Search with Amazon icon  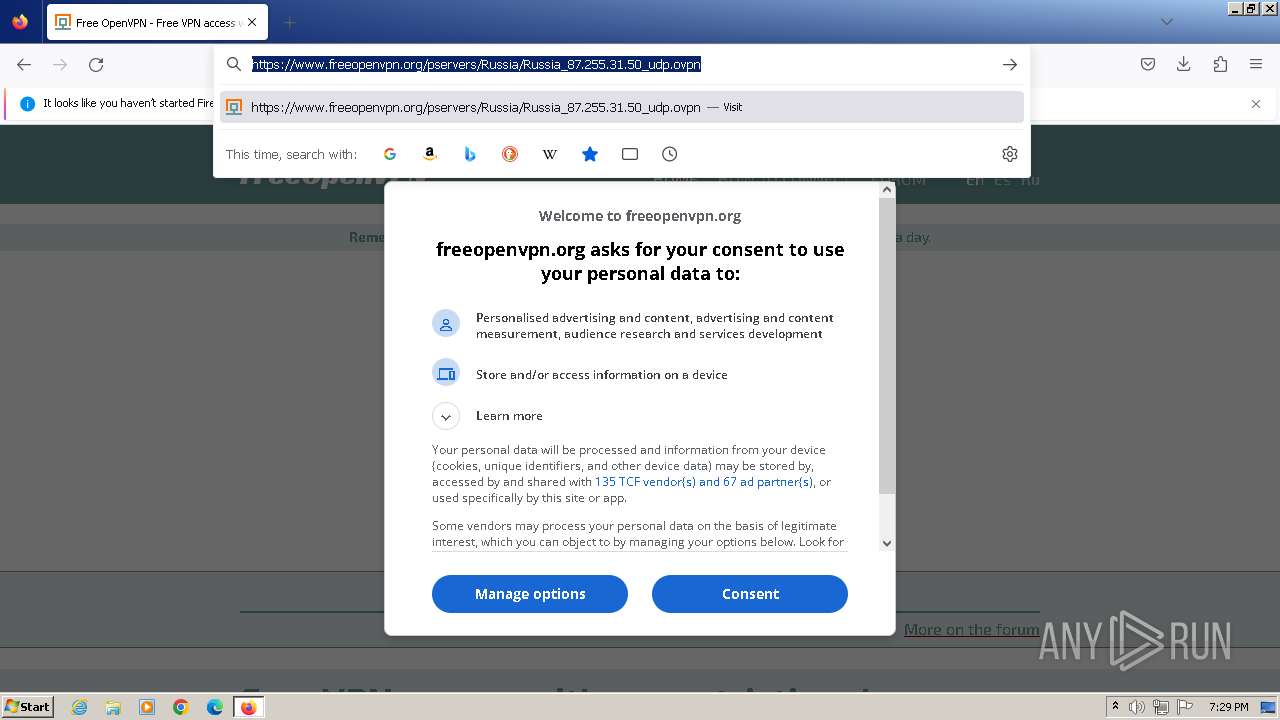click(x=430, y=154)
